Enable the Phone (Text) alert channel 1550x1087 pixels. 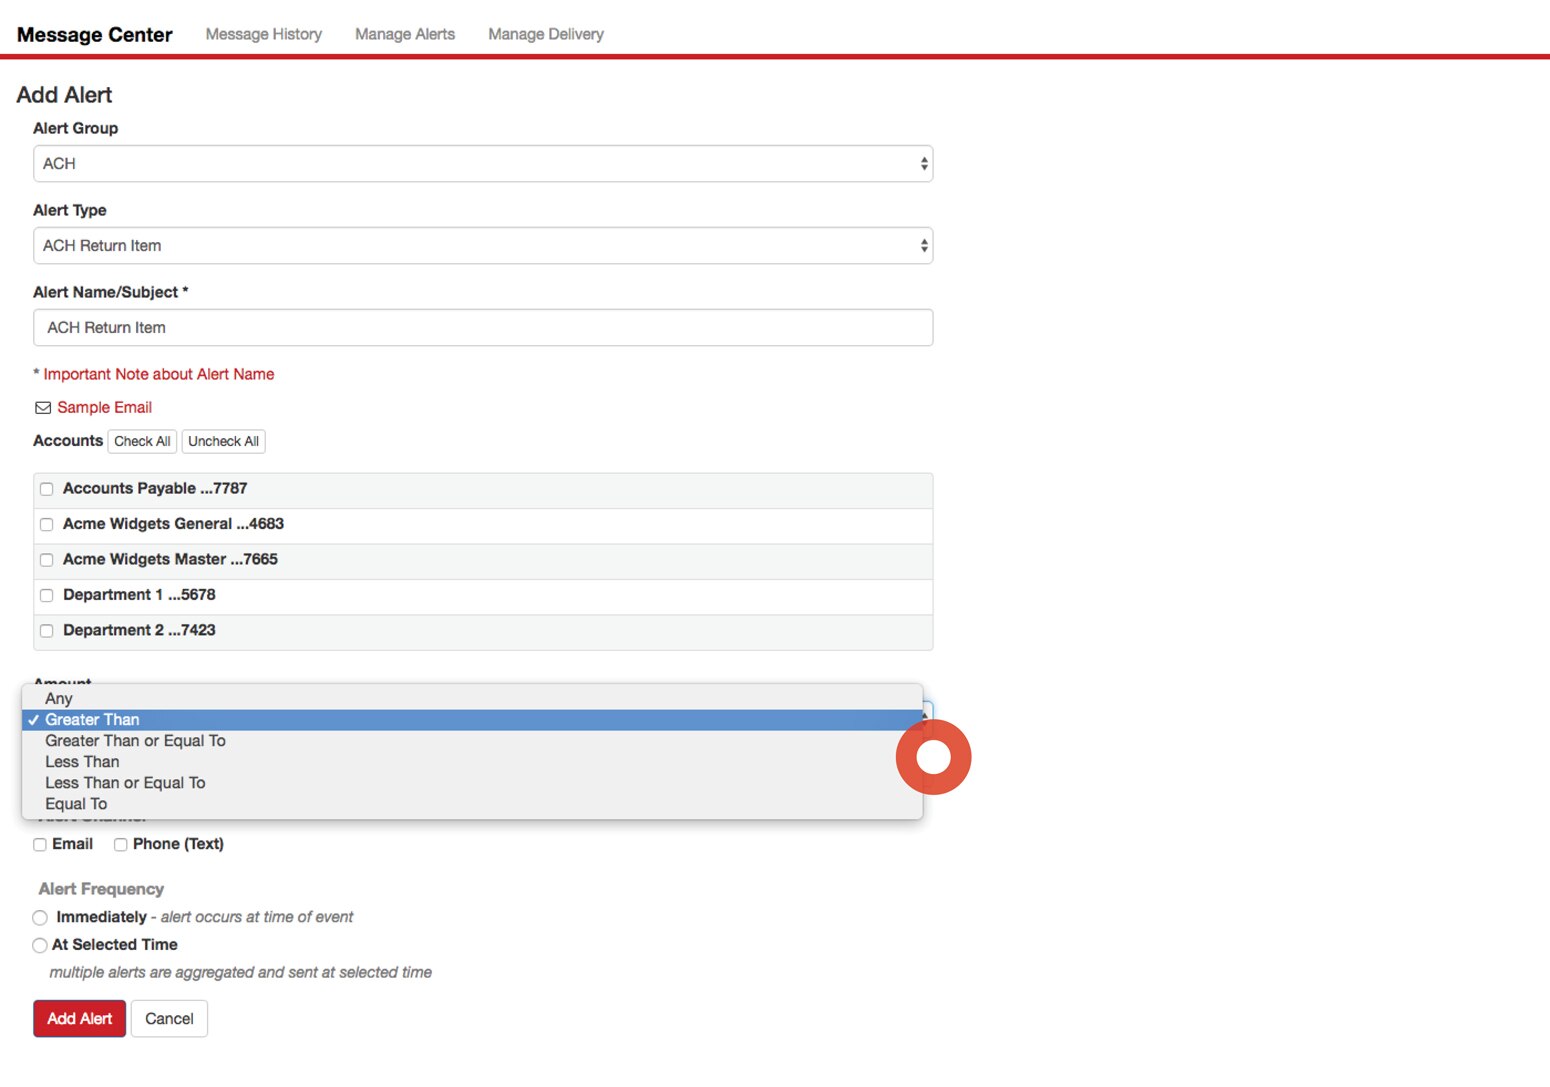[120, 844]
